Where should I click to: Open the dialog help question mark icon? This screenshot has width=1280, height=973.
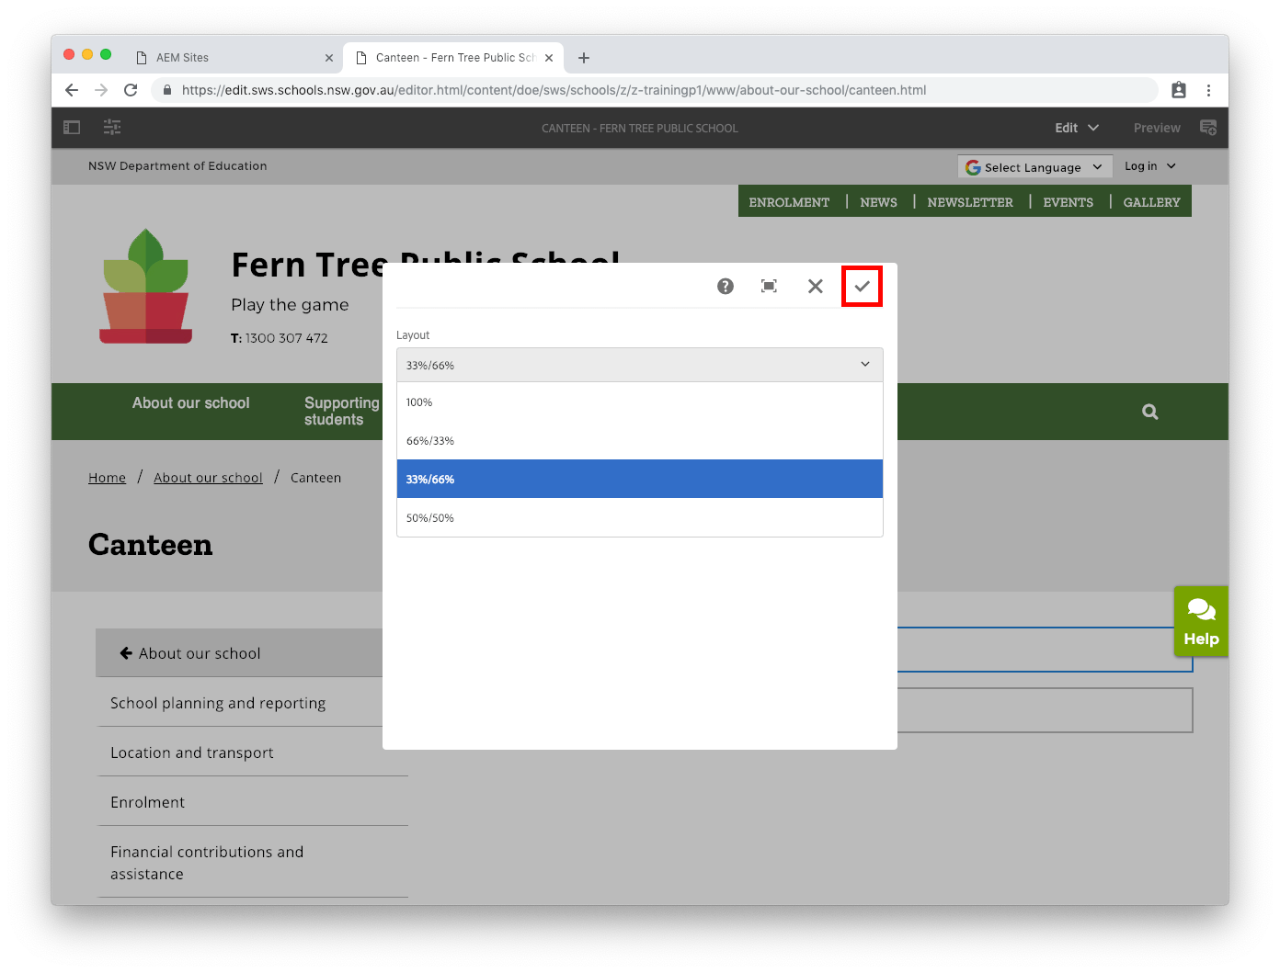pyautogui.click(x=726, y=286)
